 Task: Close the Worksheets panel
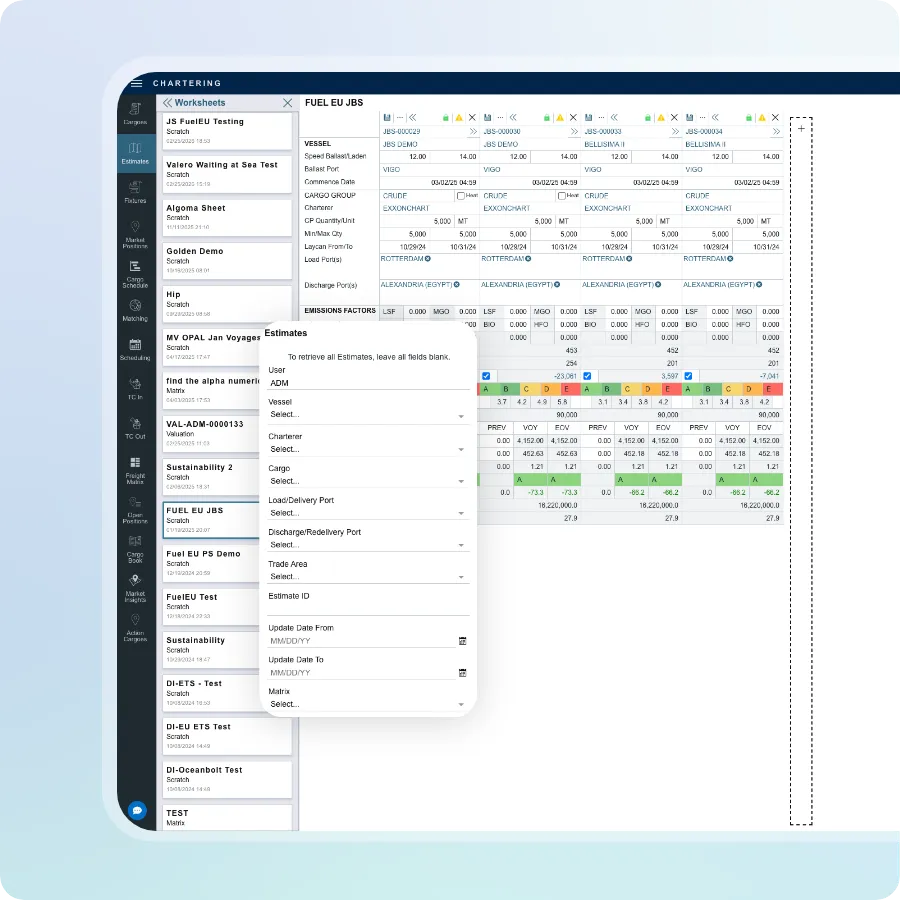(x=288, y=103)
